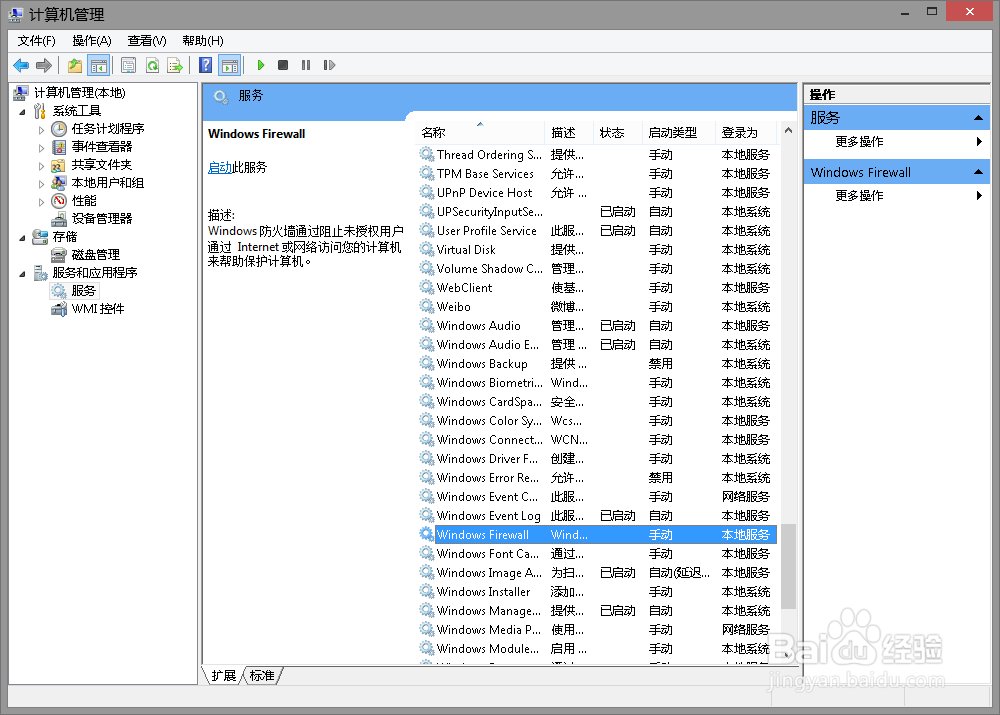Click the Restart Service icon
1000x715 pixels.
pos(330,64)
